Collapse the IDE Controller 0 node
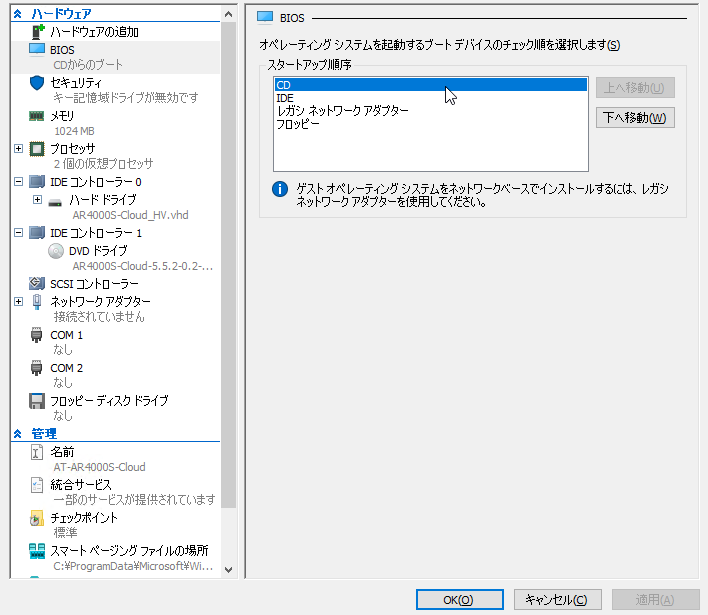This screenshot has width=708, height=615. (19, 182)
